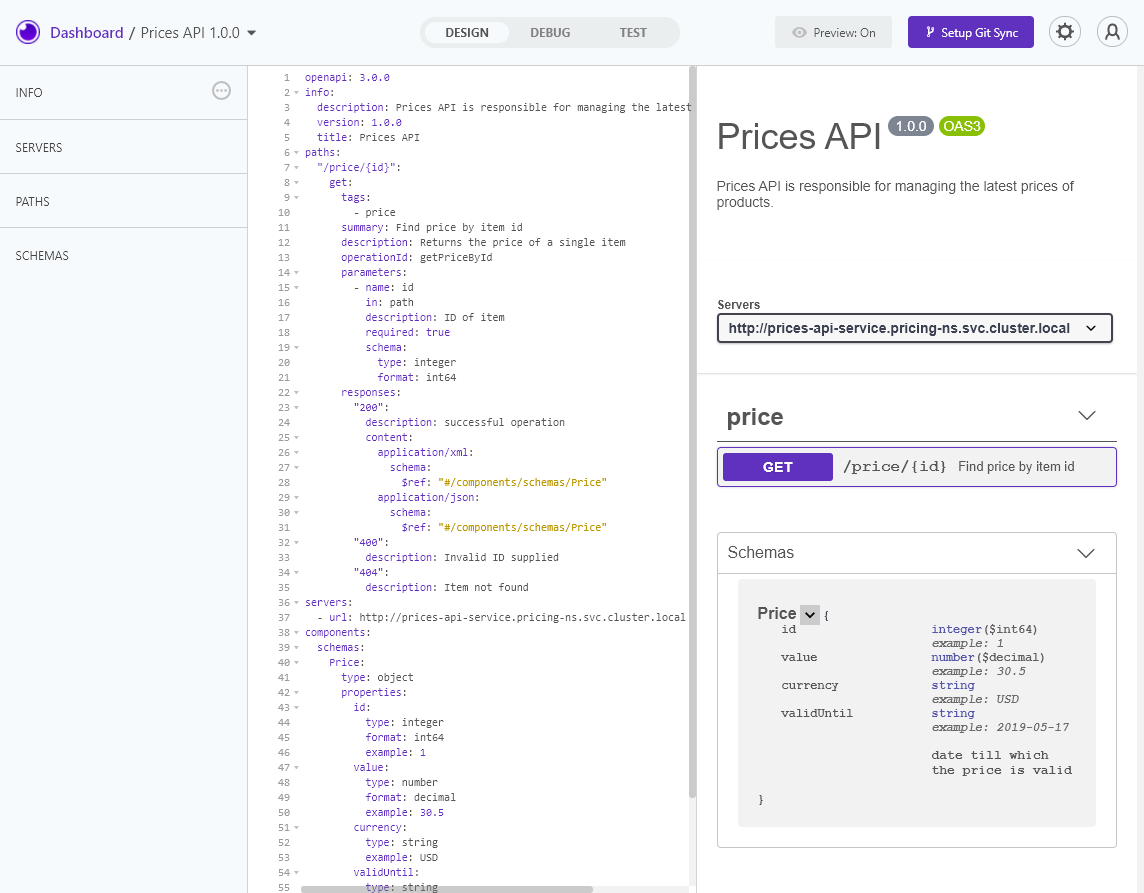The image size is (1144, 893).
Task: Click the currency property in Price model
Action: click(810, 686)
